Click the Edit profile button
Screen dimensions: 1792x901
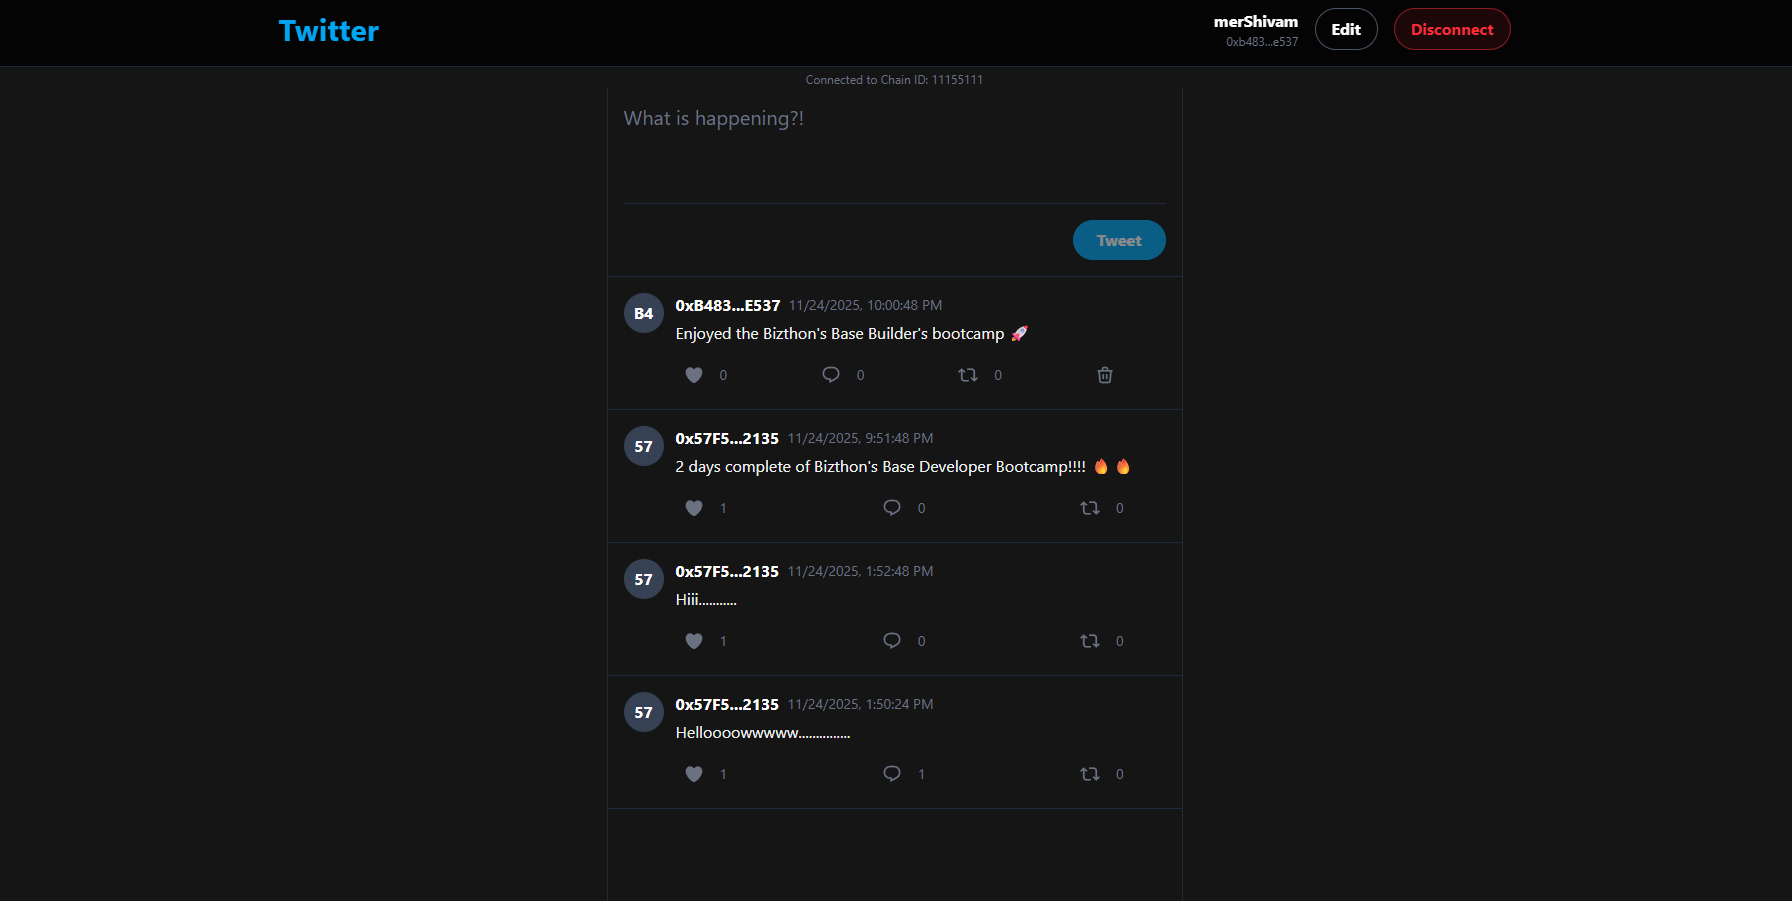(x=1345, y=30)
